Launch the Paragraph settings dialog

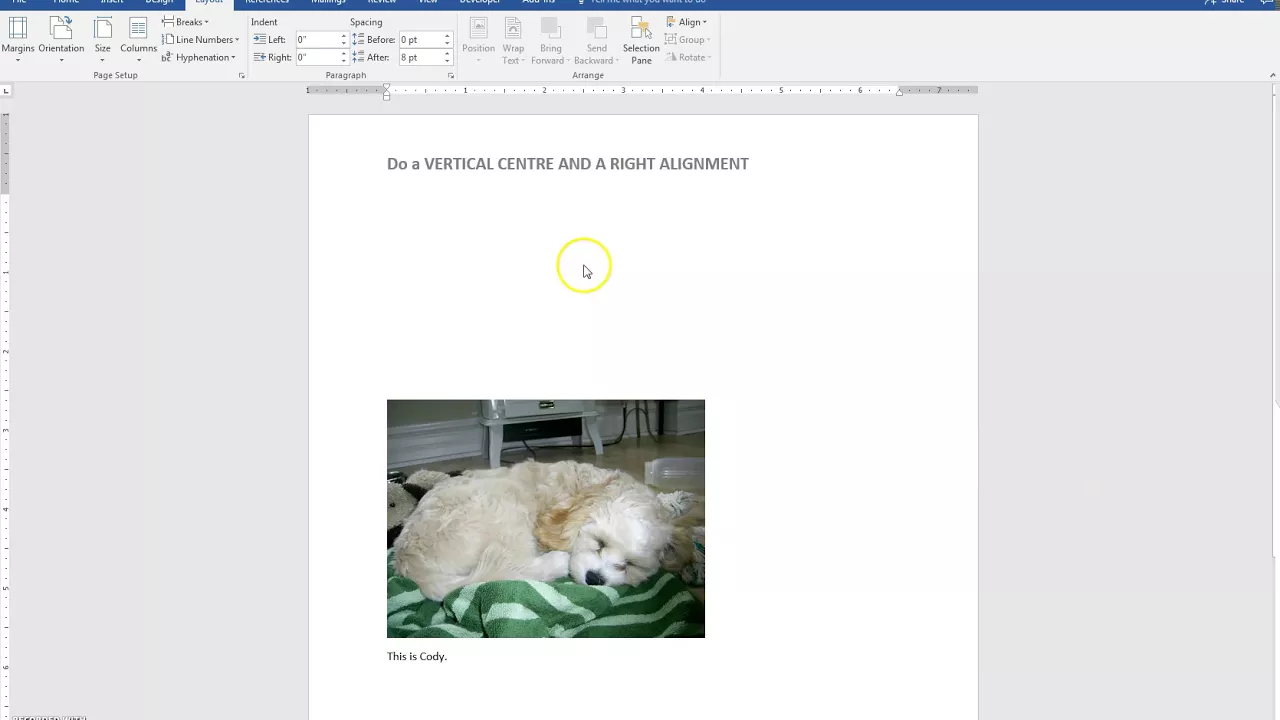(x=450, y=76)
